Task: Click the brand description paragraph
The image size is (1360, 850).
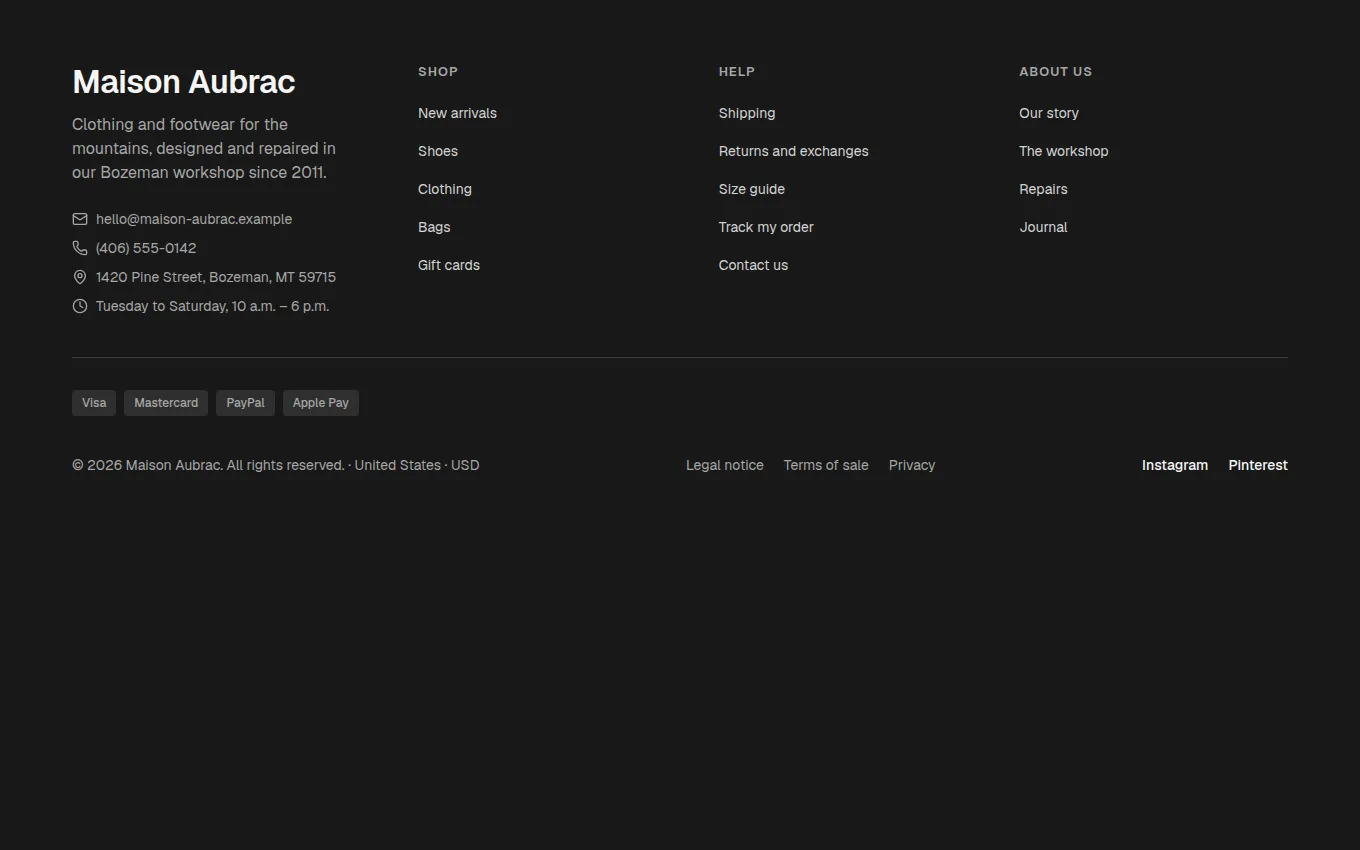Action: click(x=204, y=148)
